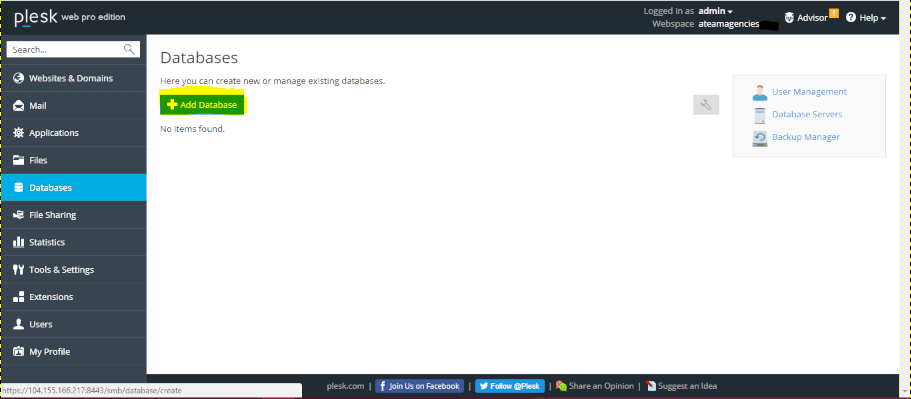Click the Databases page heading

click(199, 57)
